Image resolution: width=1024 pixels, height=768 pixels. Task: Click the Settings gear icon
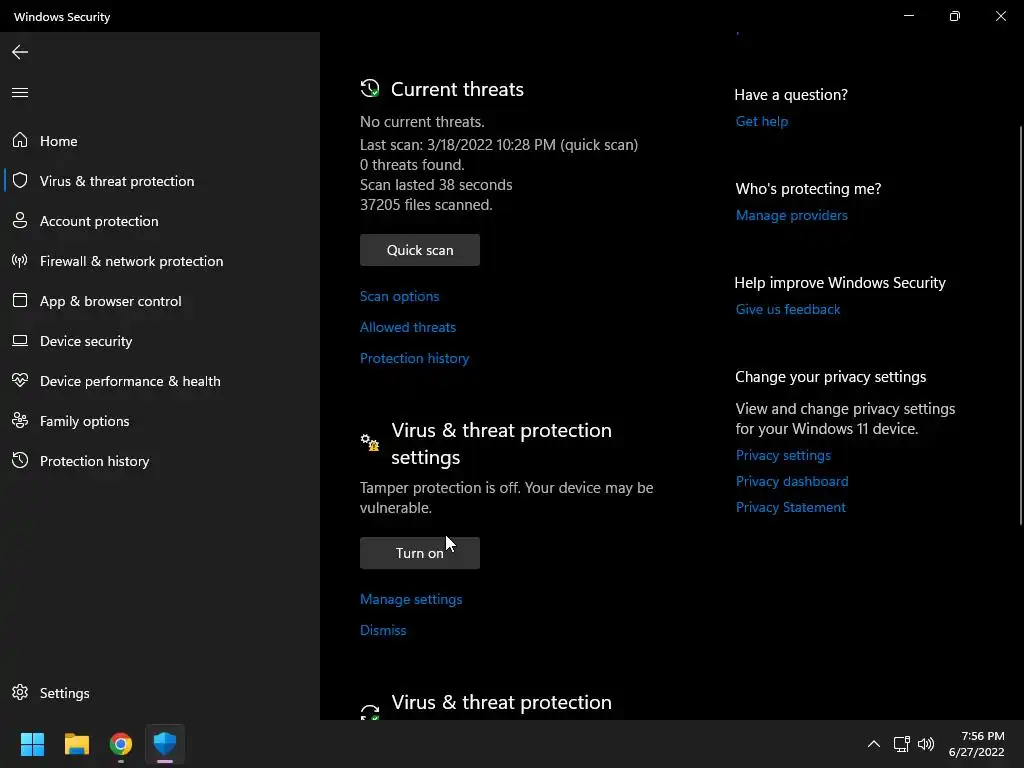[20, 692]
